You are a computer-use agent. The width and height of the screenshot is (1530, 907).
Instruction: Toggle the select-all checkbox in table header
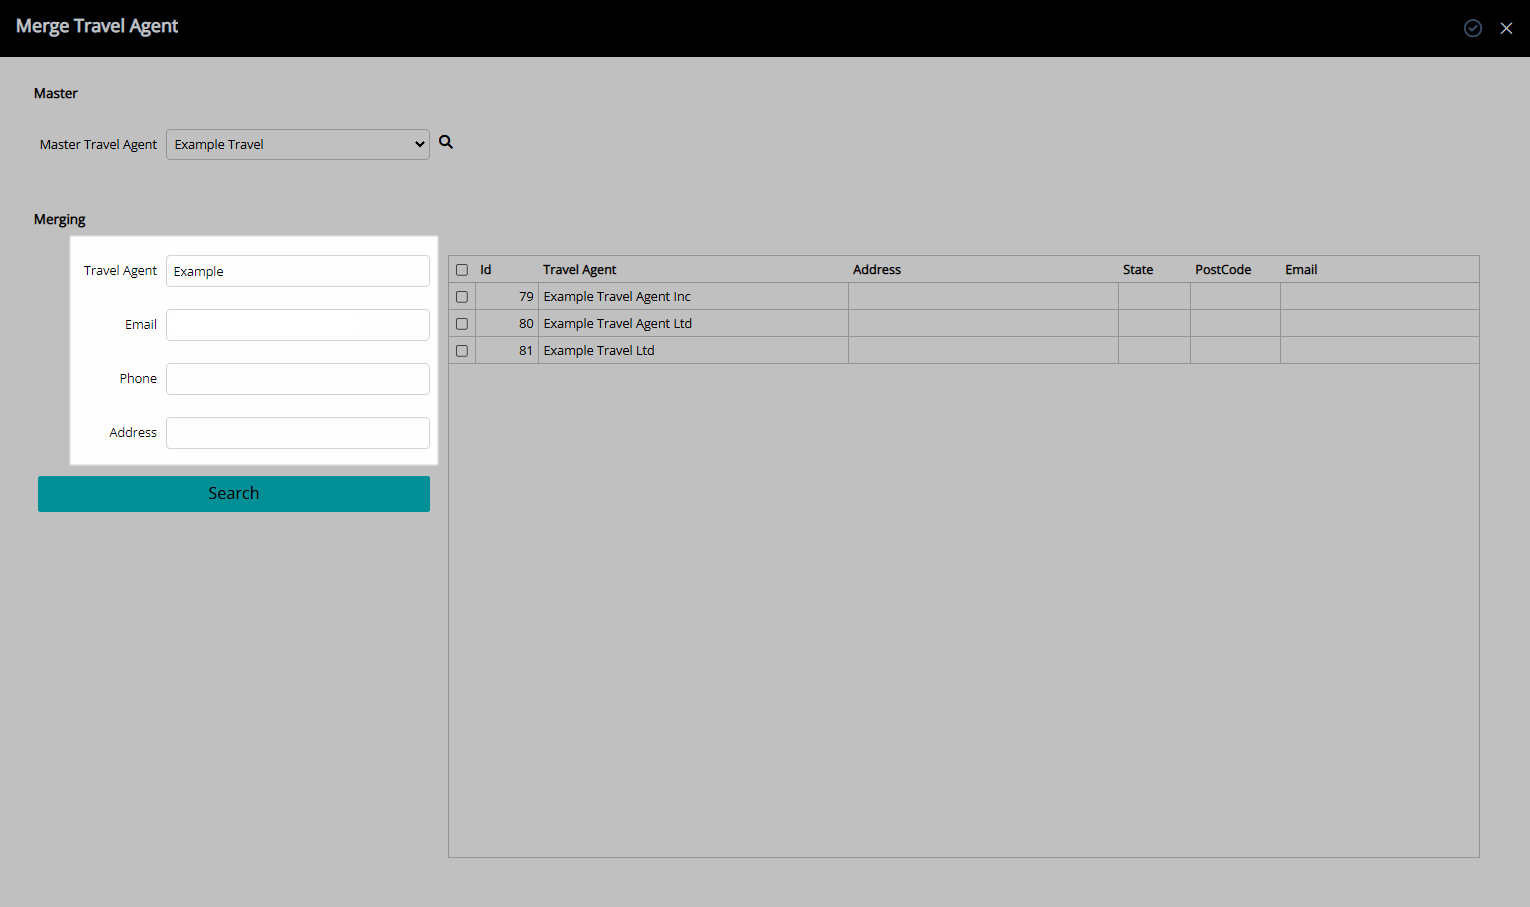pyautogui.click(x=462, y=270)
